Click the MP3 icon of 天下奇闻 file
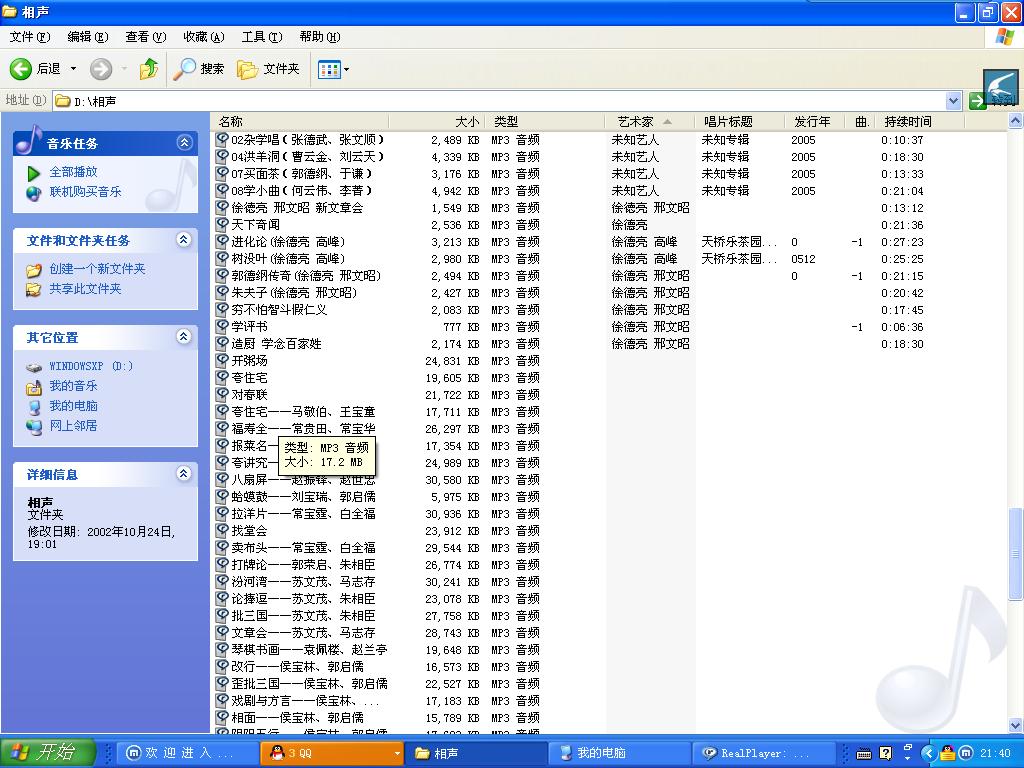The width and height of the screenshot is (1024, 768). point(223,225)
